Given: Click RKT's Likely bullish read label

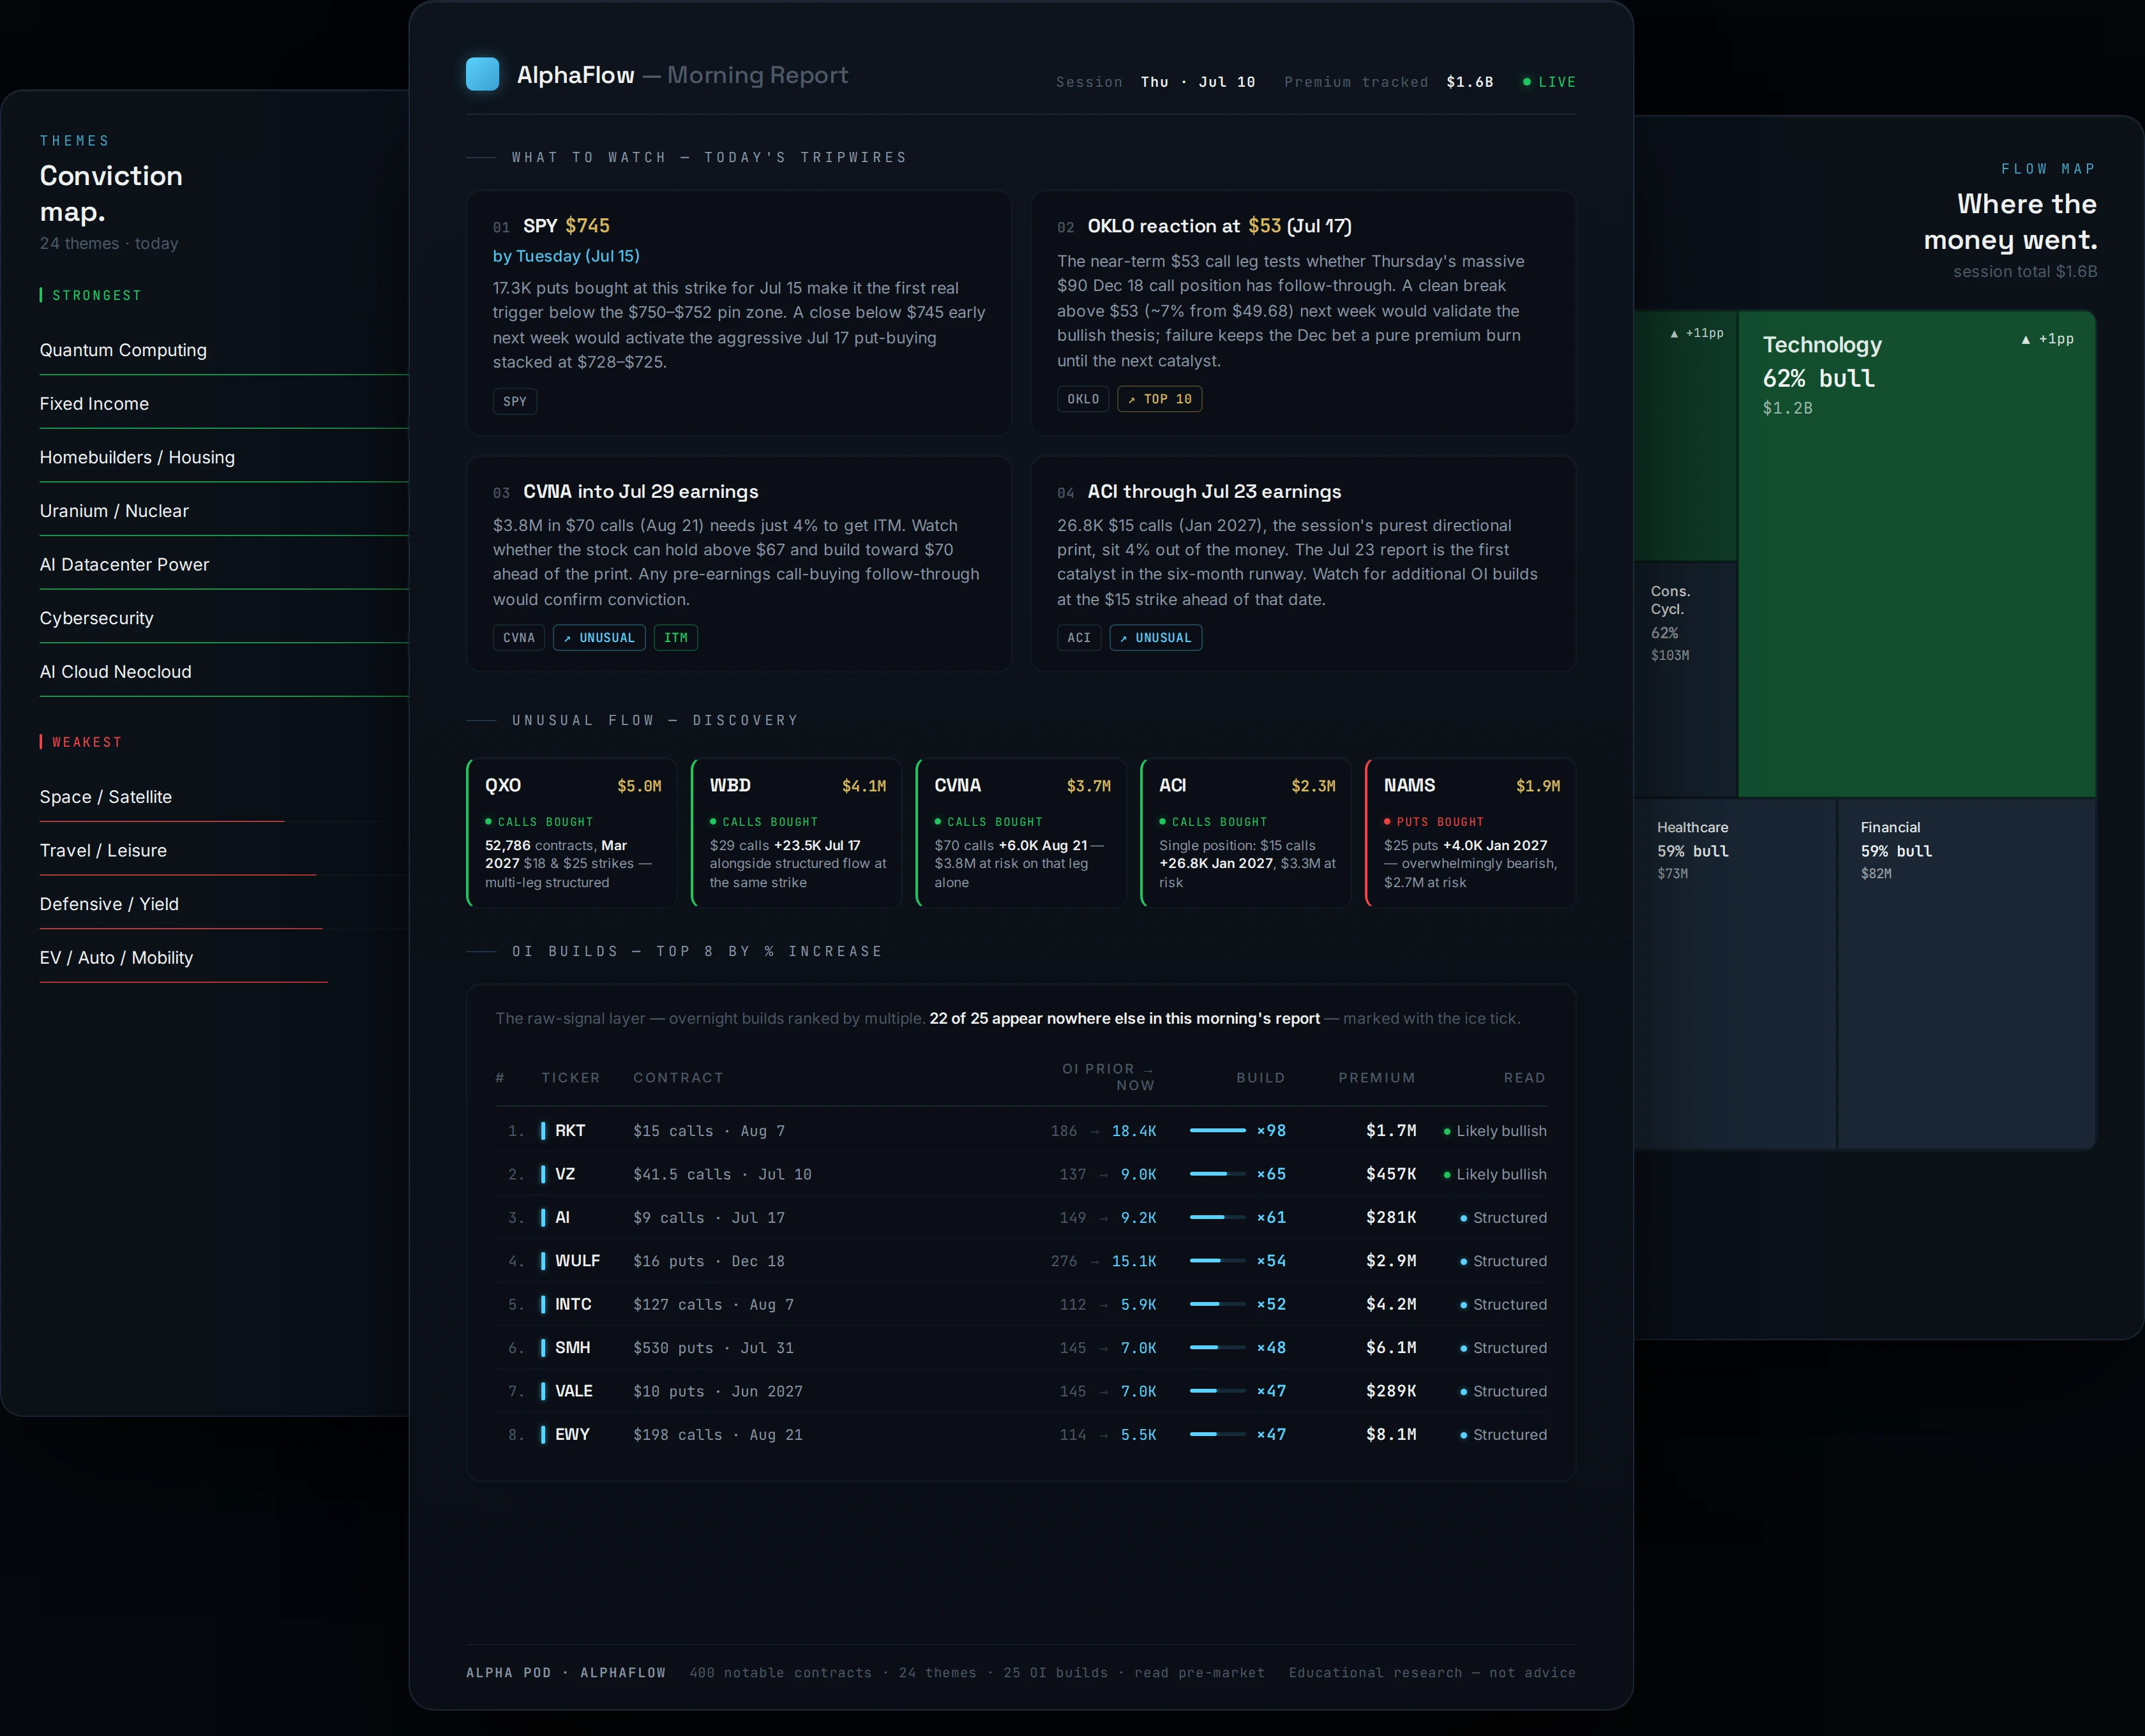Looking at the screenshot, I should coord(1495,1131).
